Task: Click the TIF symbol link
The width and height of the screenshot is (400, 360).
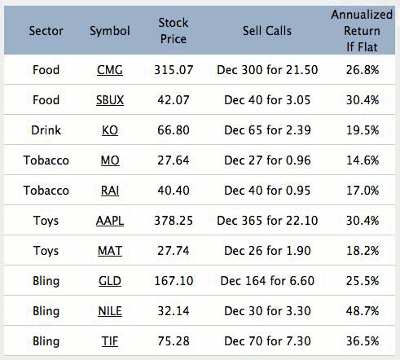Action: click(110, 341)
